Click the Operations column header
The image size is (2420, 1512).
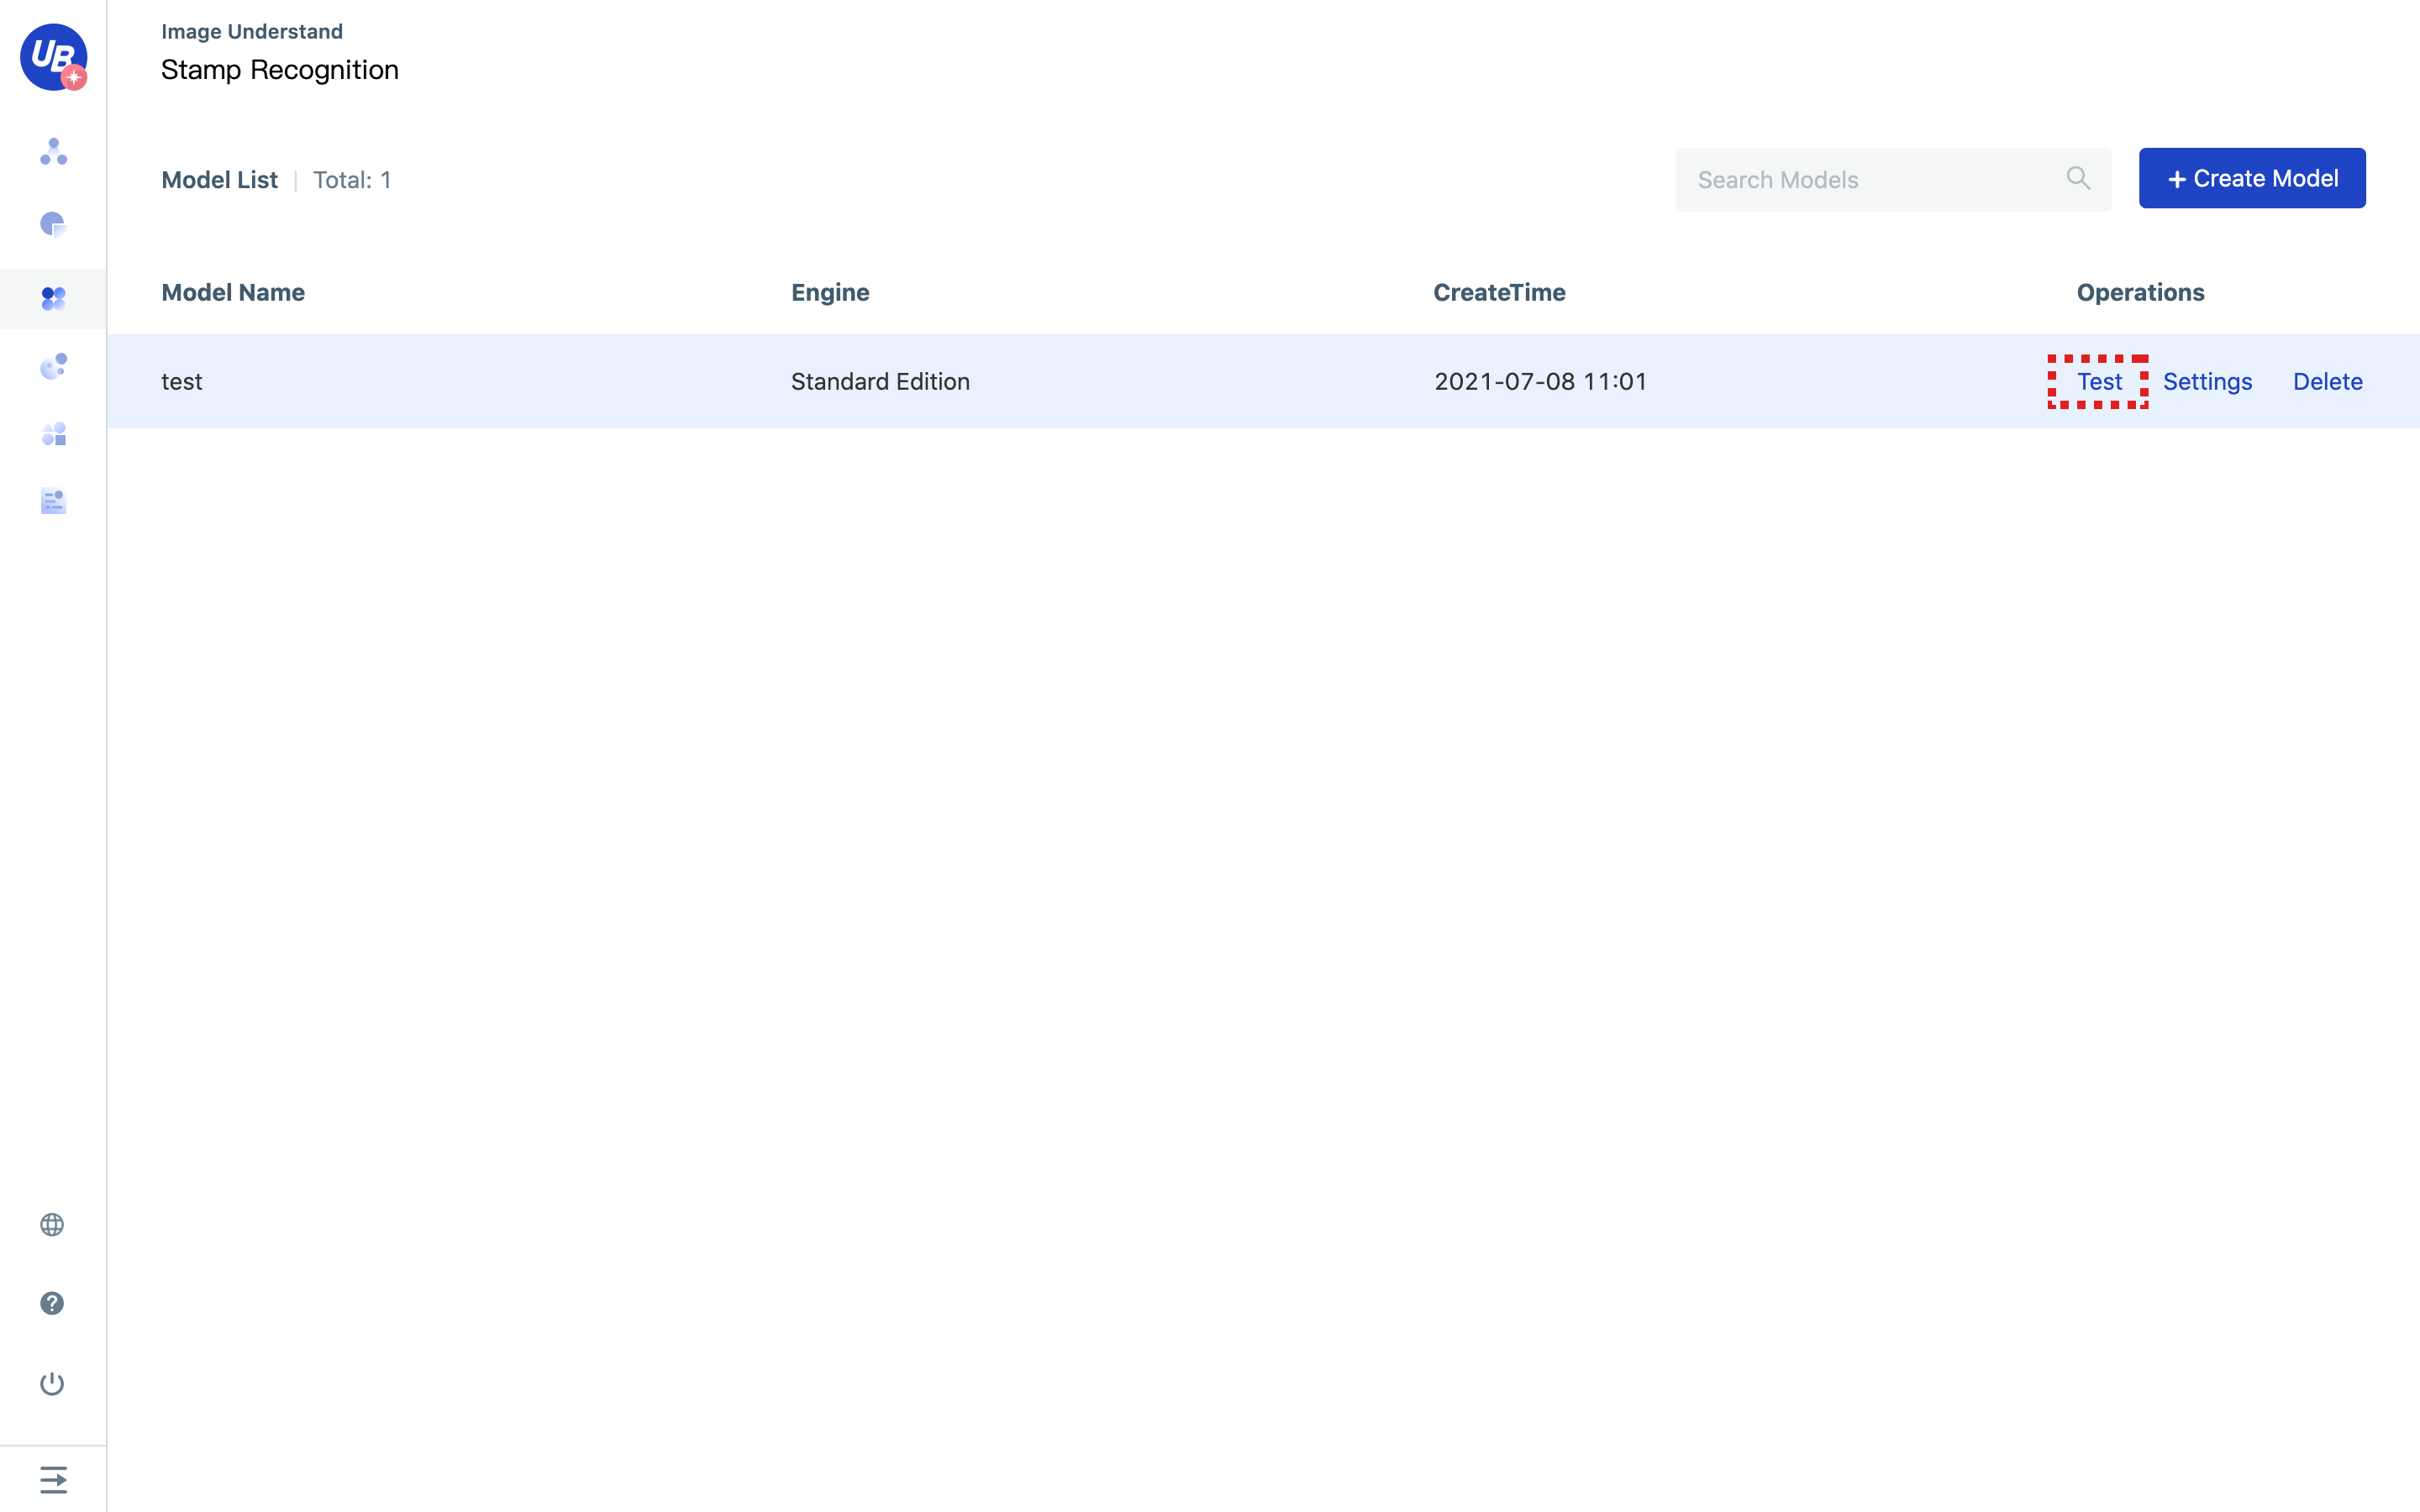[x=2140, y=292]
